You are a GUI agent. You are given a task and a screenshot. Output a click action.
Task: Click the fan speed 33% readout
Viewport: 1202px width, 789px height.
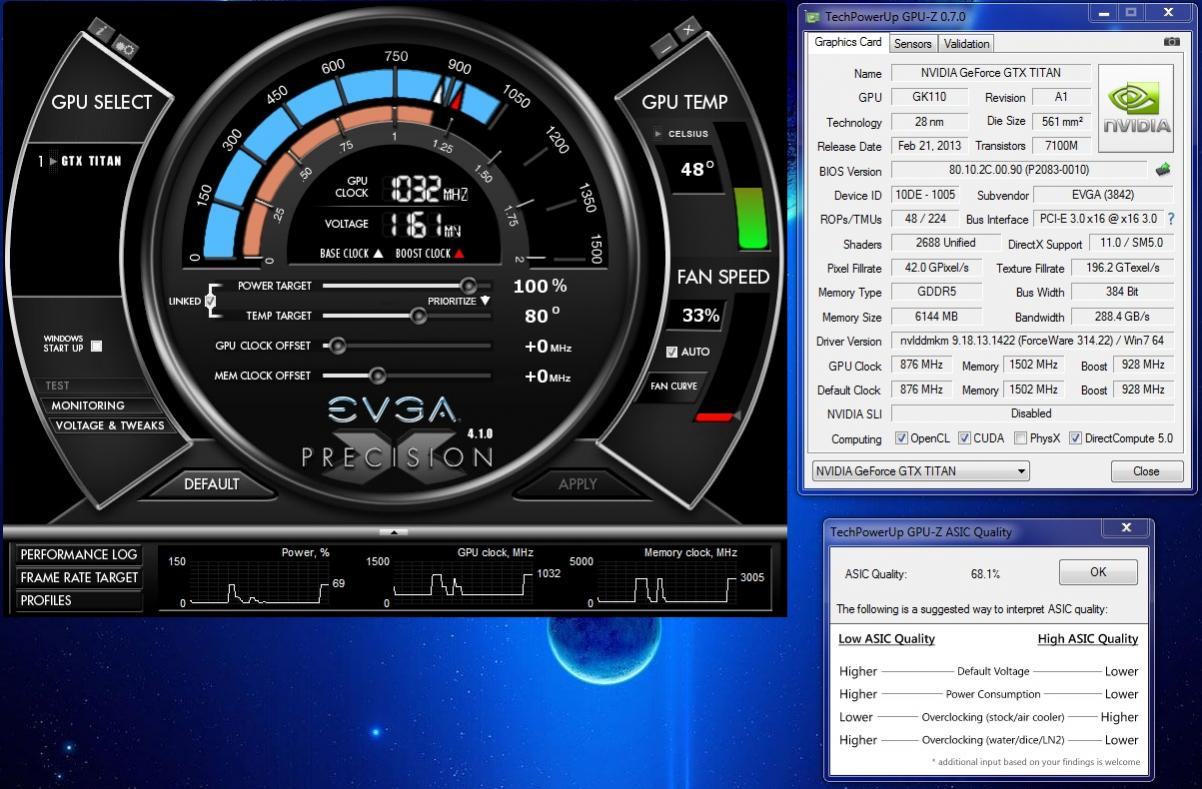[x=700, y=316]
